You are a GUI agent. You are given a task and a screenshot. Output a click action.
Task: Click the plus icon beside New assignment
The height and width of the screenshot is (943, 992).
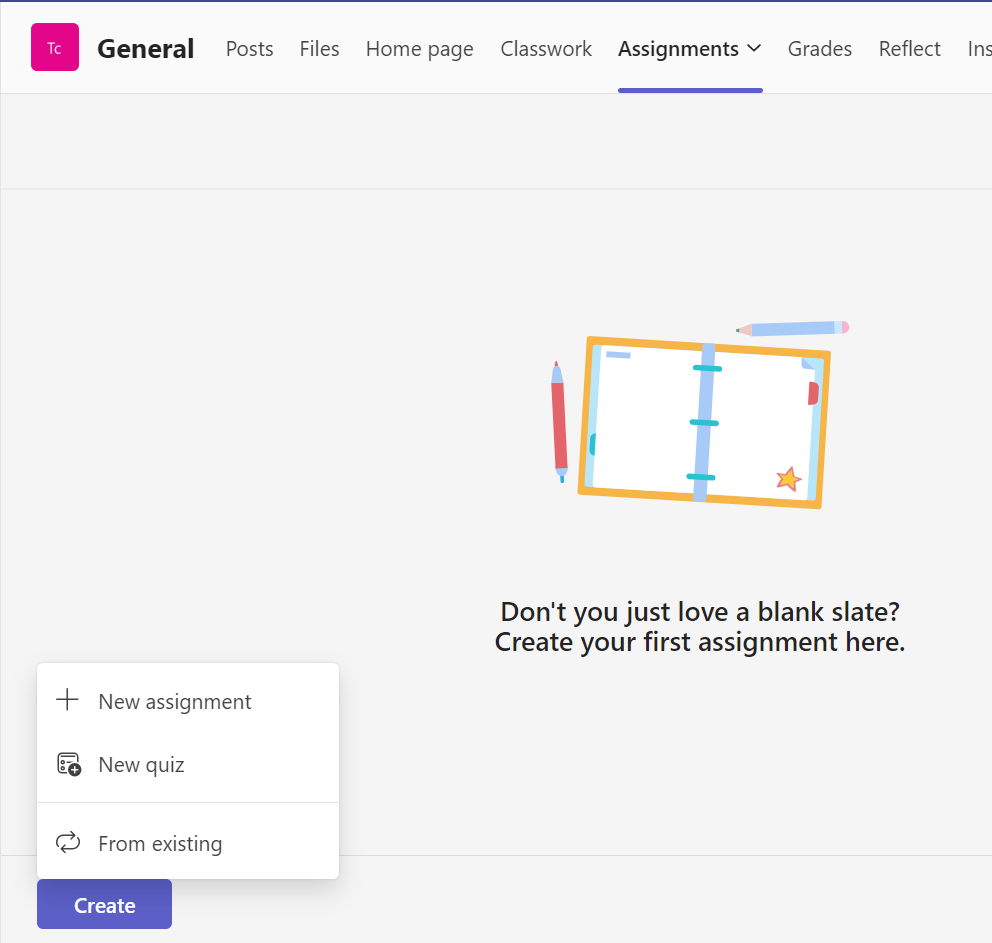[x=67, y=700]
